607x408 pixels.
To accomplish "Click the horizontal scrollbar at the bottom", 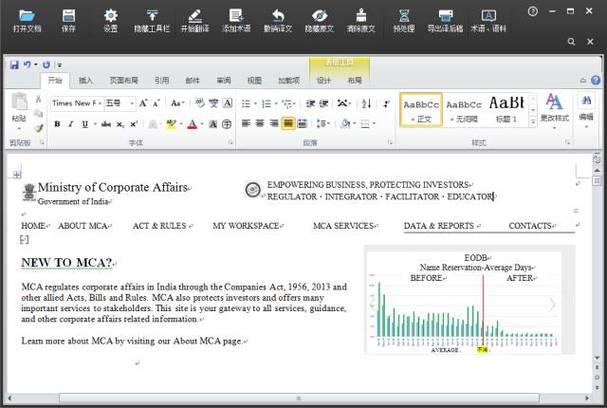I will 298,398.
